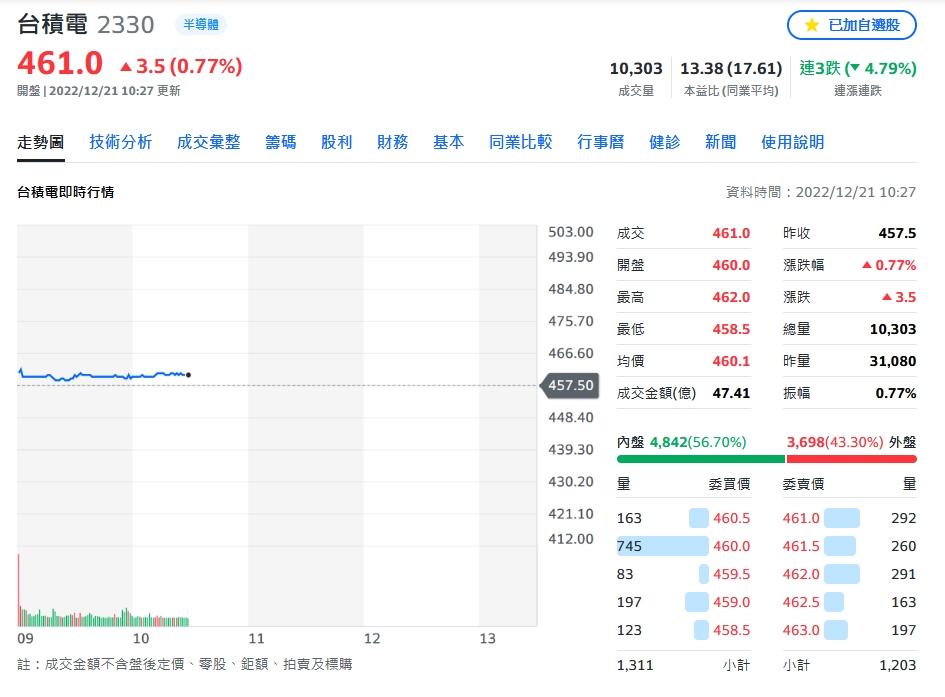Switch to the 走勢圖 tab
The image size is (945, 697).
point(40,142)
